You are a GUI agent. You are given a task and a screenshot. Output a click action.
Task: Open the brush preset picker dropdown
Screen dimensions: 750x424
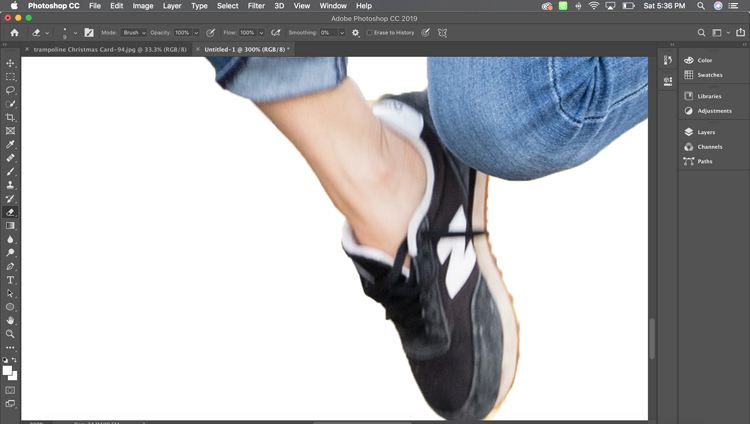pos(75,33)
